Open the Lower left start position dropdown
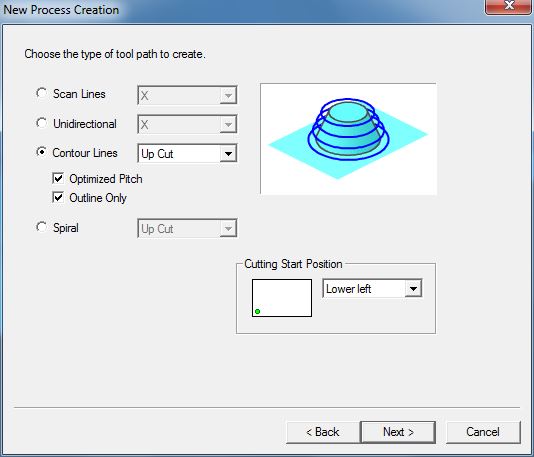The height and width of the screenshot is (457, 534). [x=372, y=288]
